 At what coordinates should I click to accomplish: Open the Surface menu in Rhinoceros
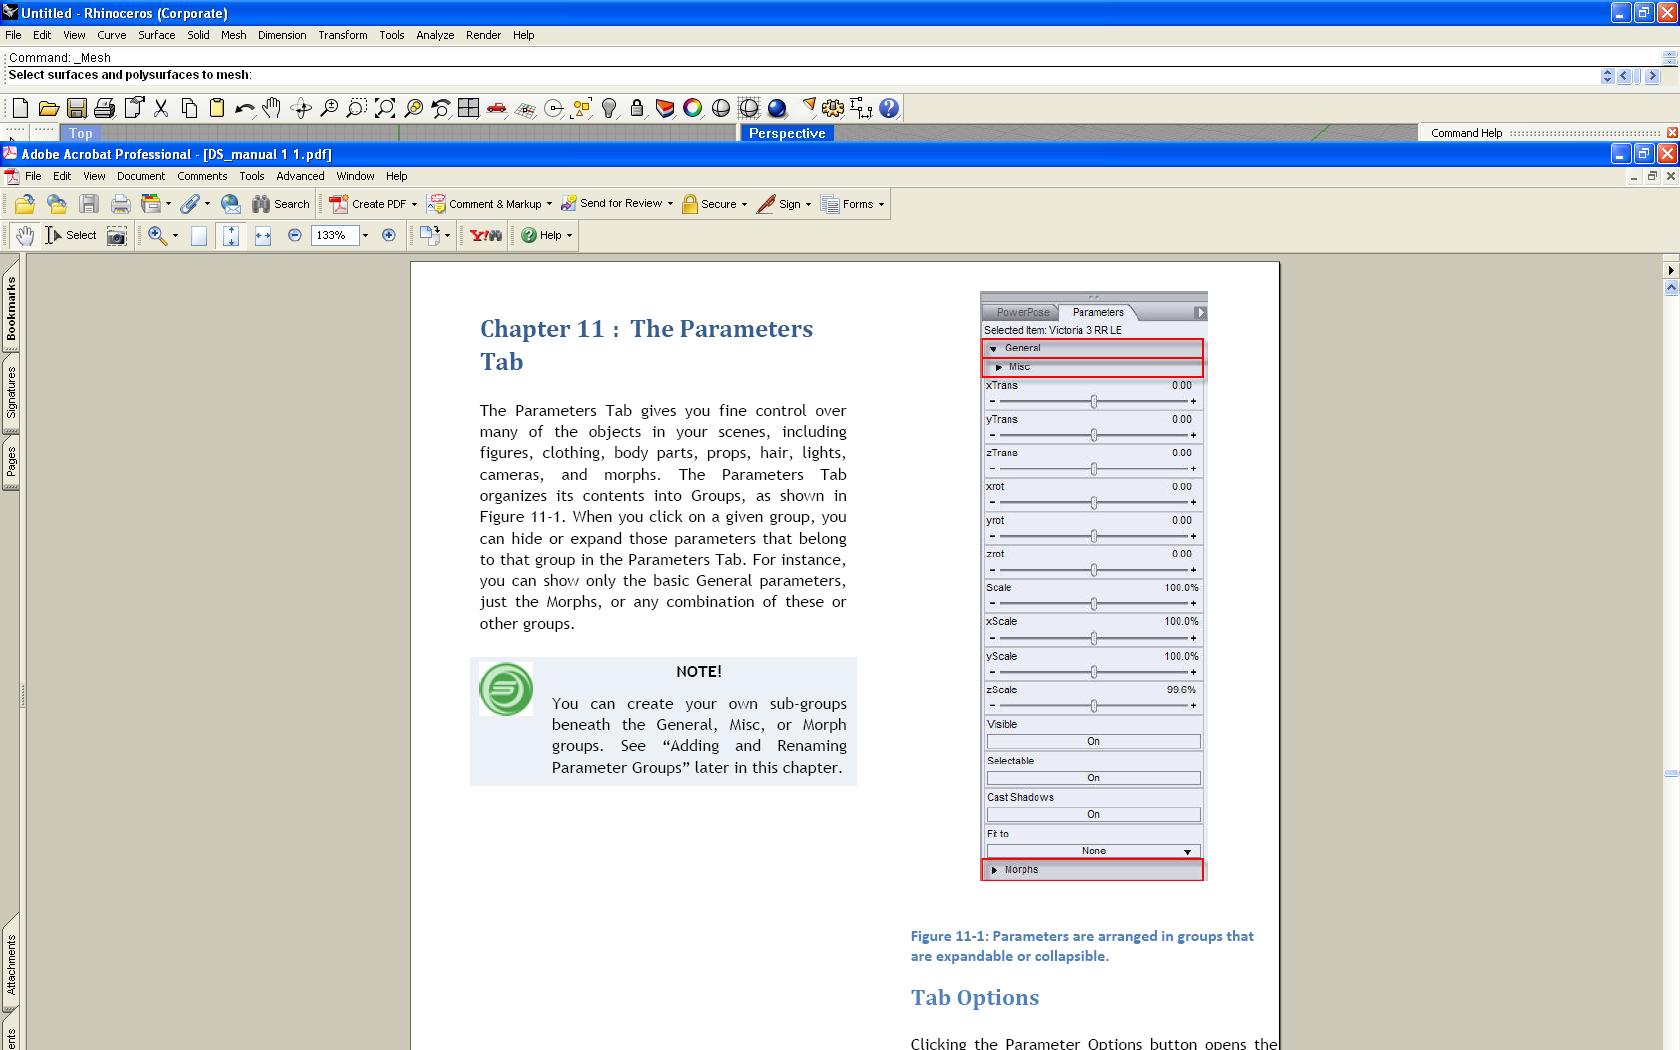tap(157, 35)
